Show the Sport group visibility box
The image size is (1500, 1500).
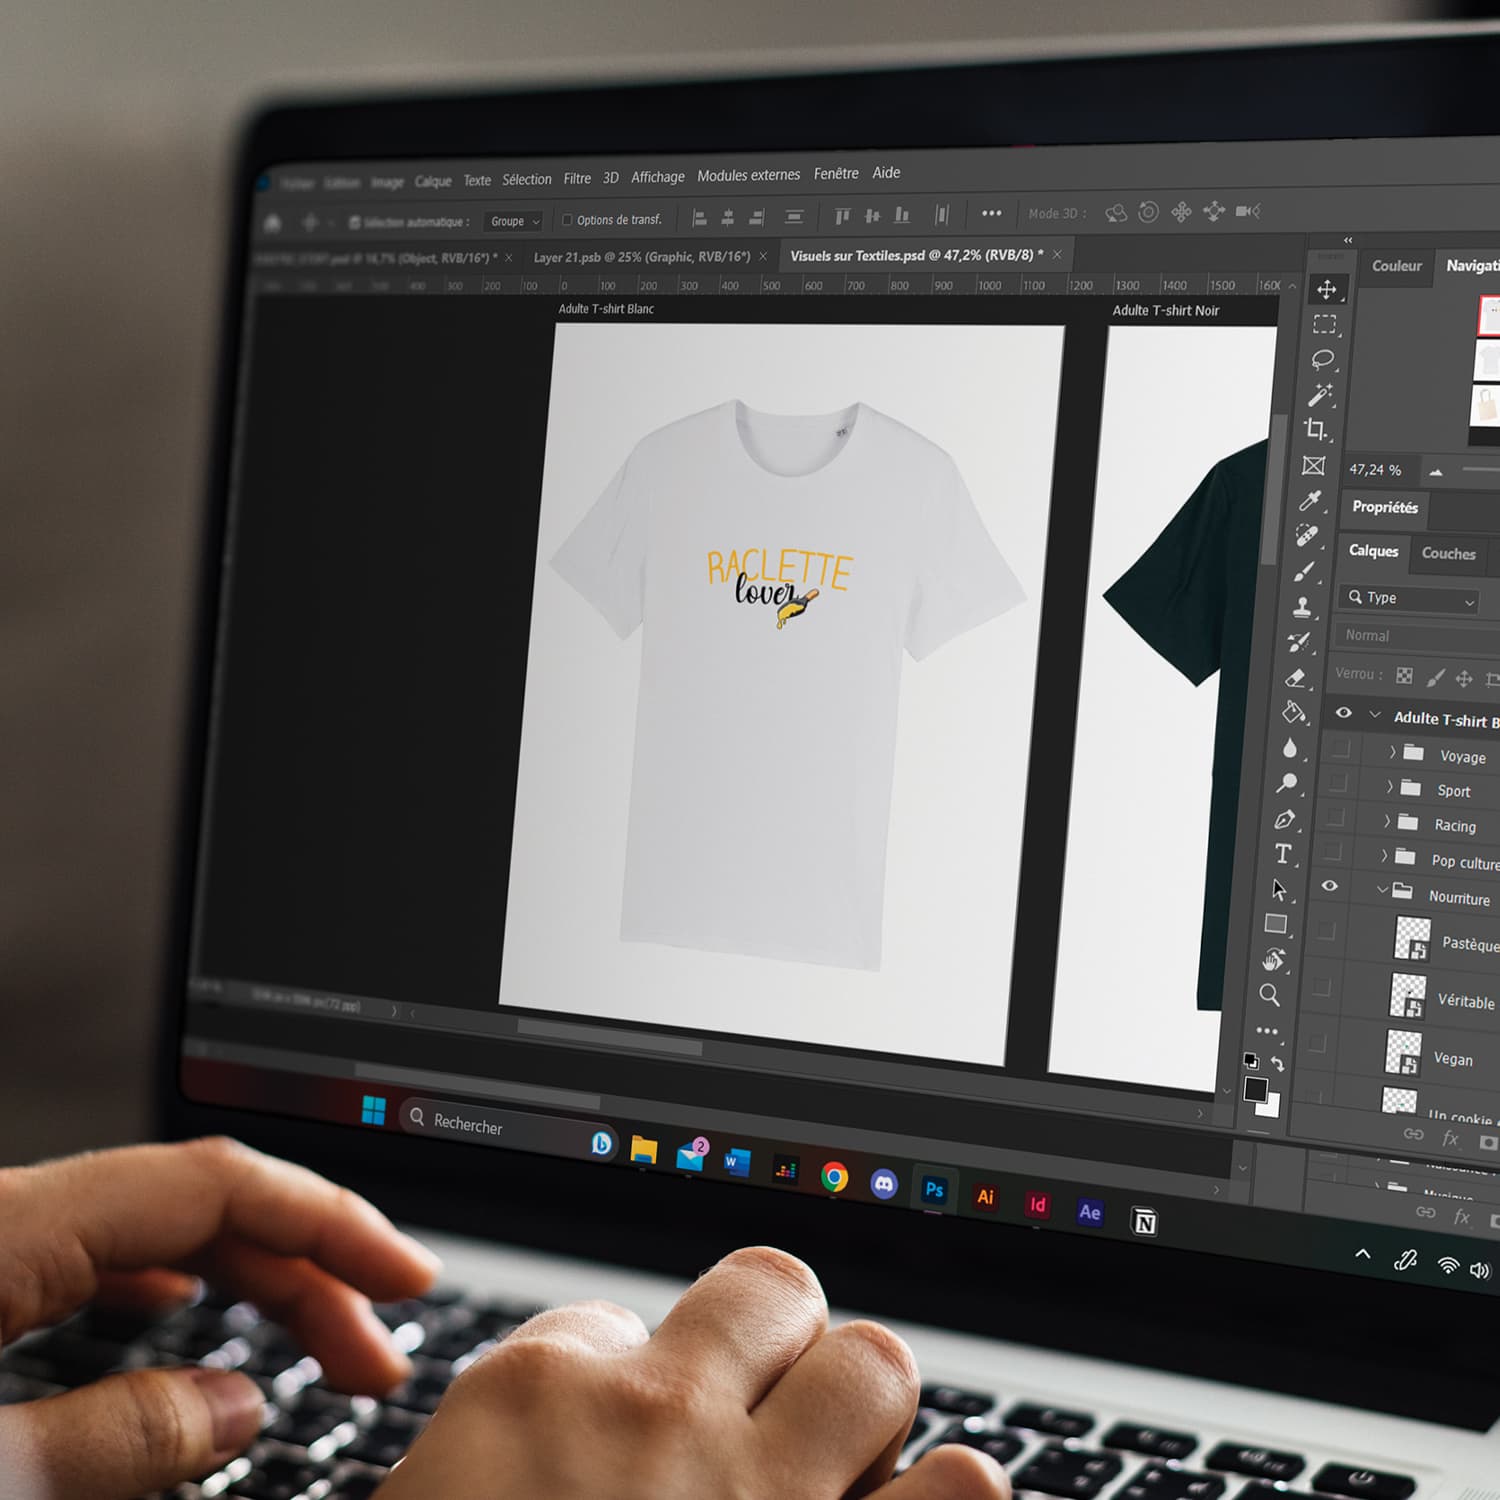coord(1338,783)
